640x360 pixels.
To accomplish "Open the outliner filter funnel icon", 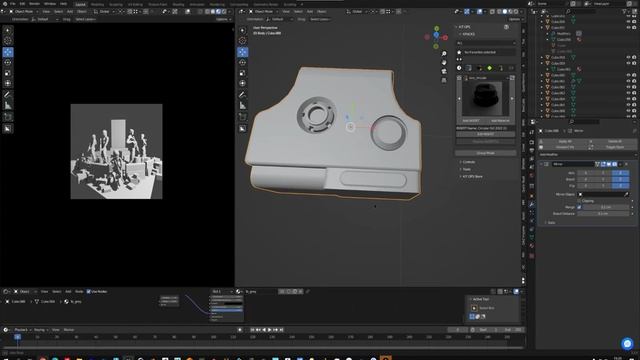I will click(625, 12).
